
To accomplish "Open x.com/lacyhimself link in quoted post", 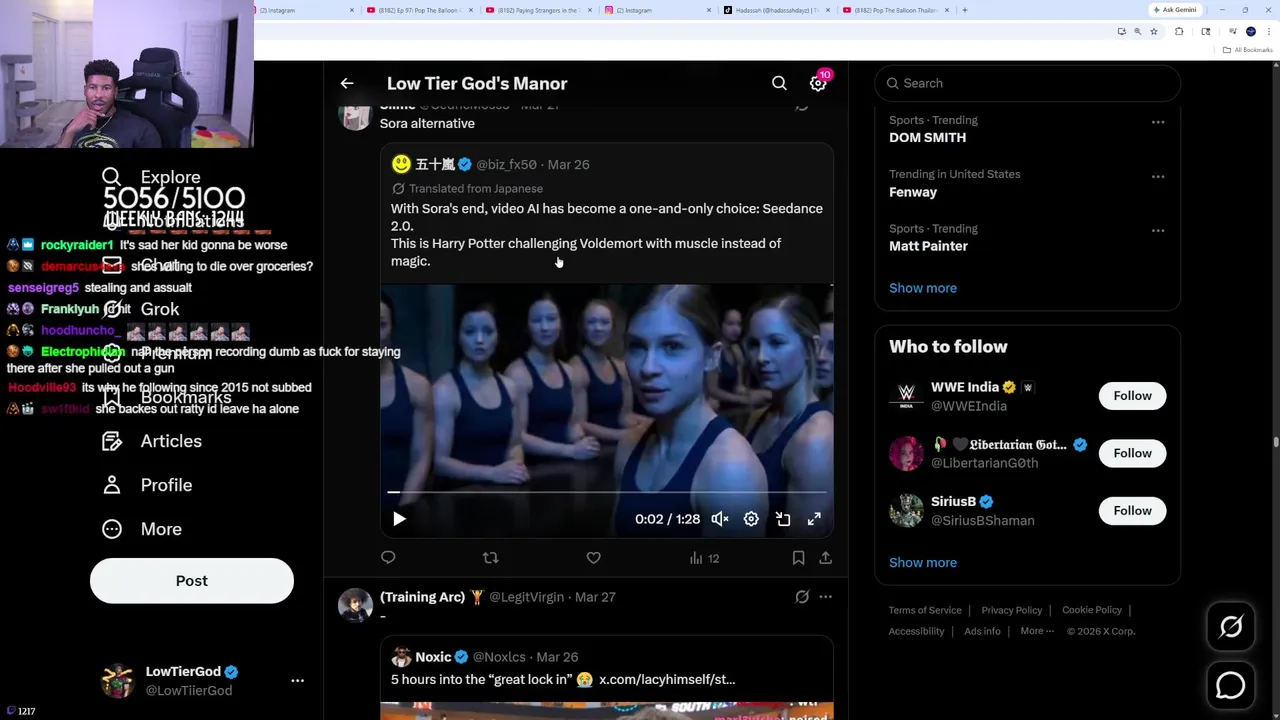I will tap(667, 679).
